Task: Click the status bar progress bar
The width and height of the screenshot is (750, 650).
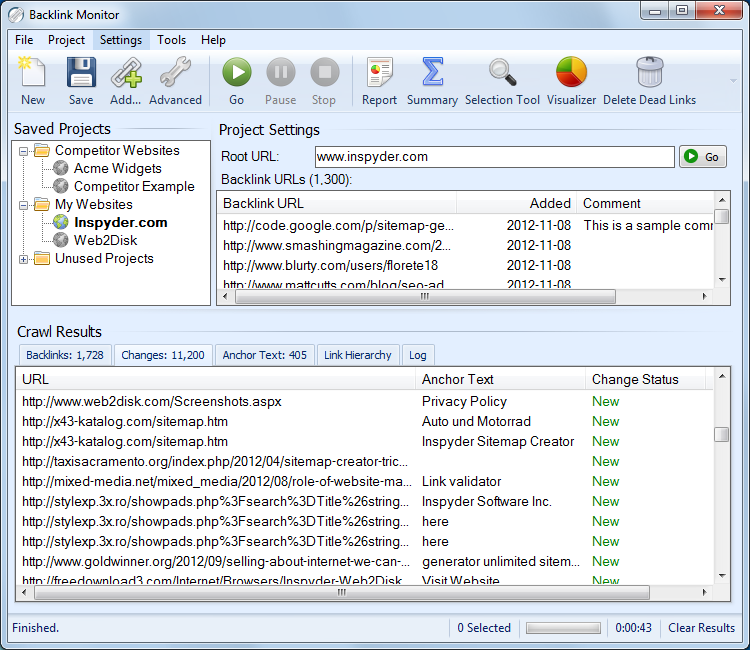Action: (x=563, y=628)
